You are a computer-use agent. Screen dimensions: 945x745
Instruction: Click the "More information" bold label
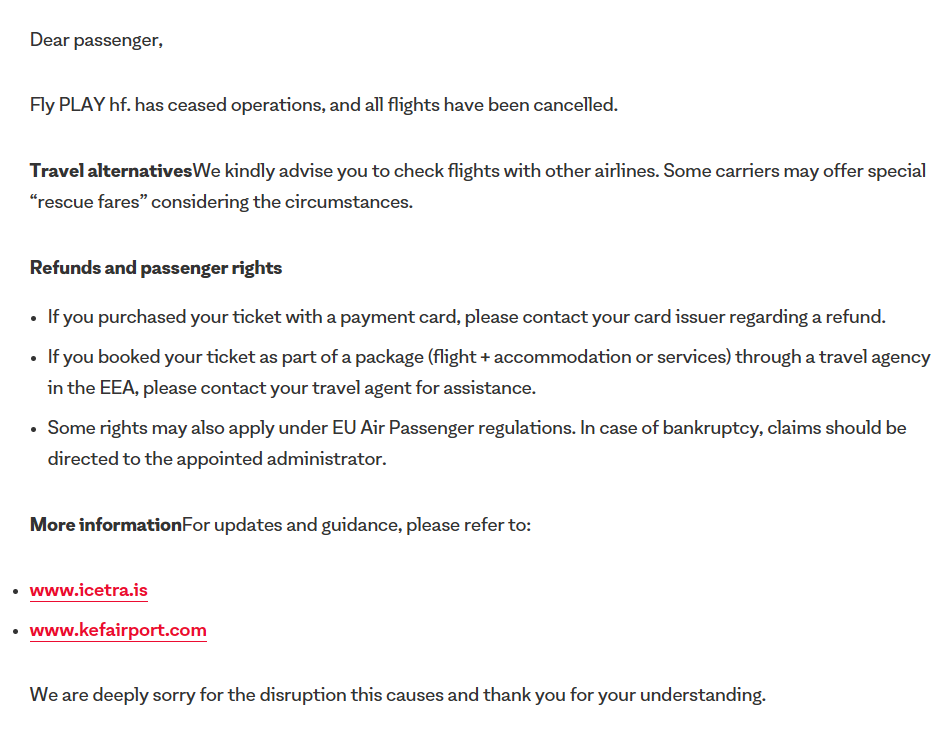coord(106,524)
